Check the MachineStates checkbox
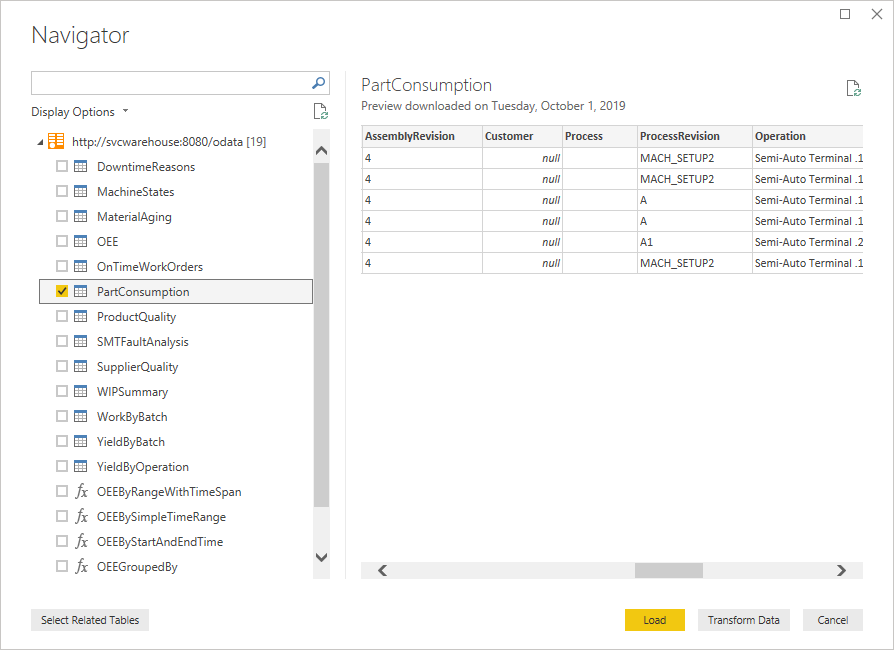894x650 pixels. [x=62, y=191]
